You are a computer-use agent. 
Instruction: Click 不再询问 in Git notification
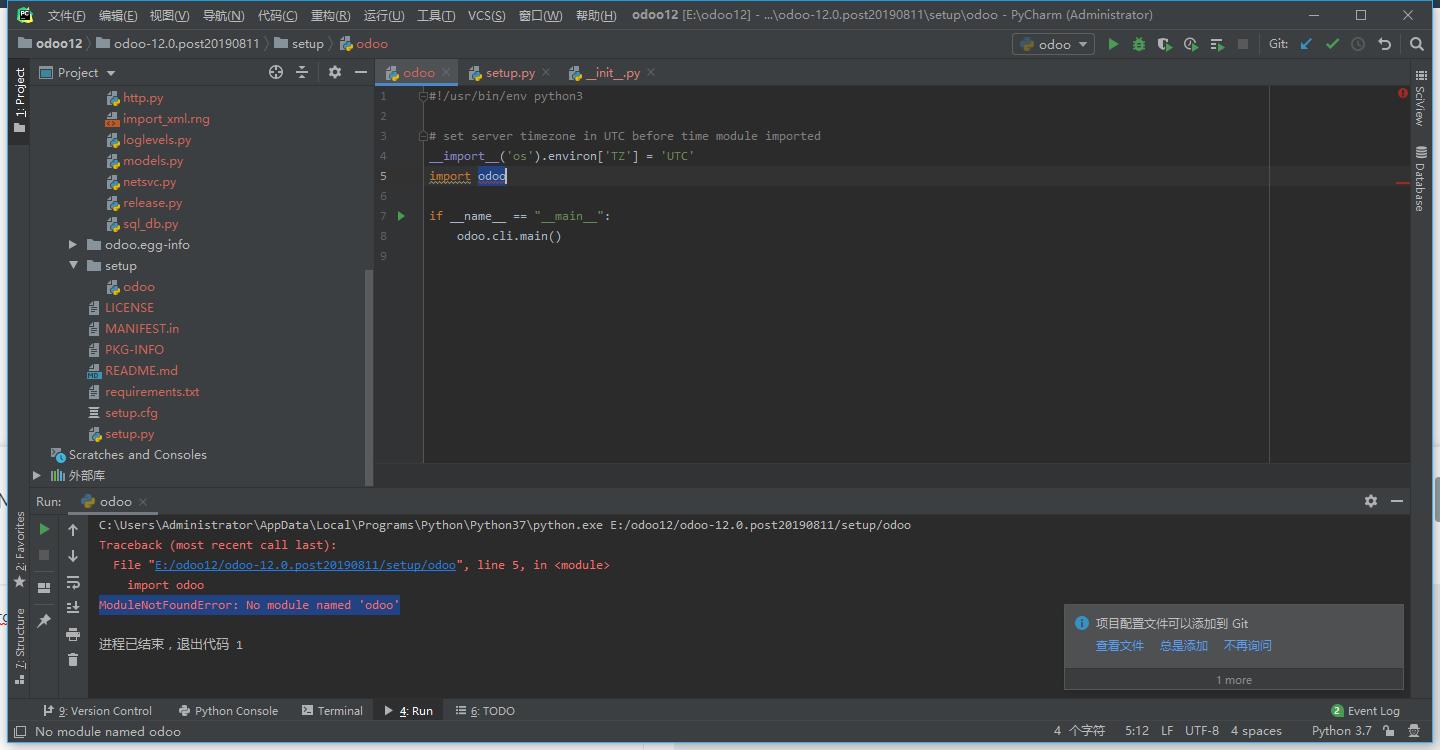point(1248,646)
